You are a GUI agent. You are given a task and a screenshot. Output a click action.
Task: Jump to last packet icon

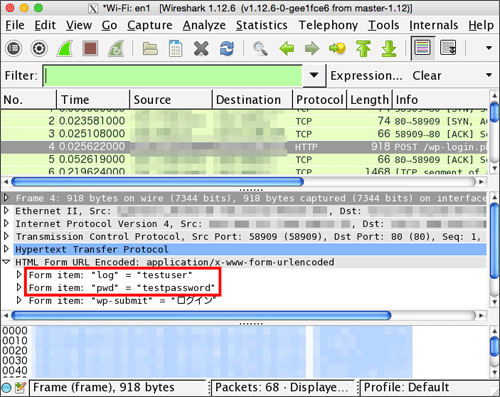tap(389, 49)
